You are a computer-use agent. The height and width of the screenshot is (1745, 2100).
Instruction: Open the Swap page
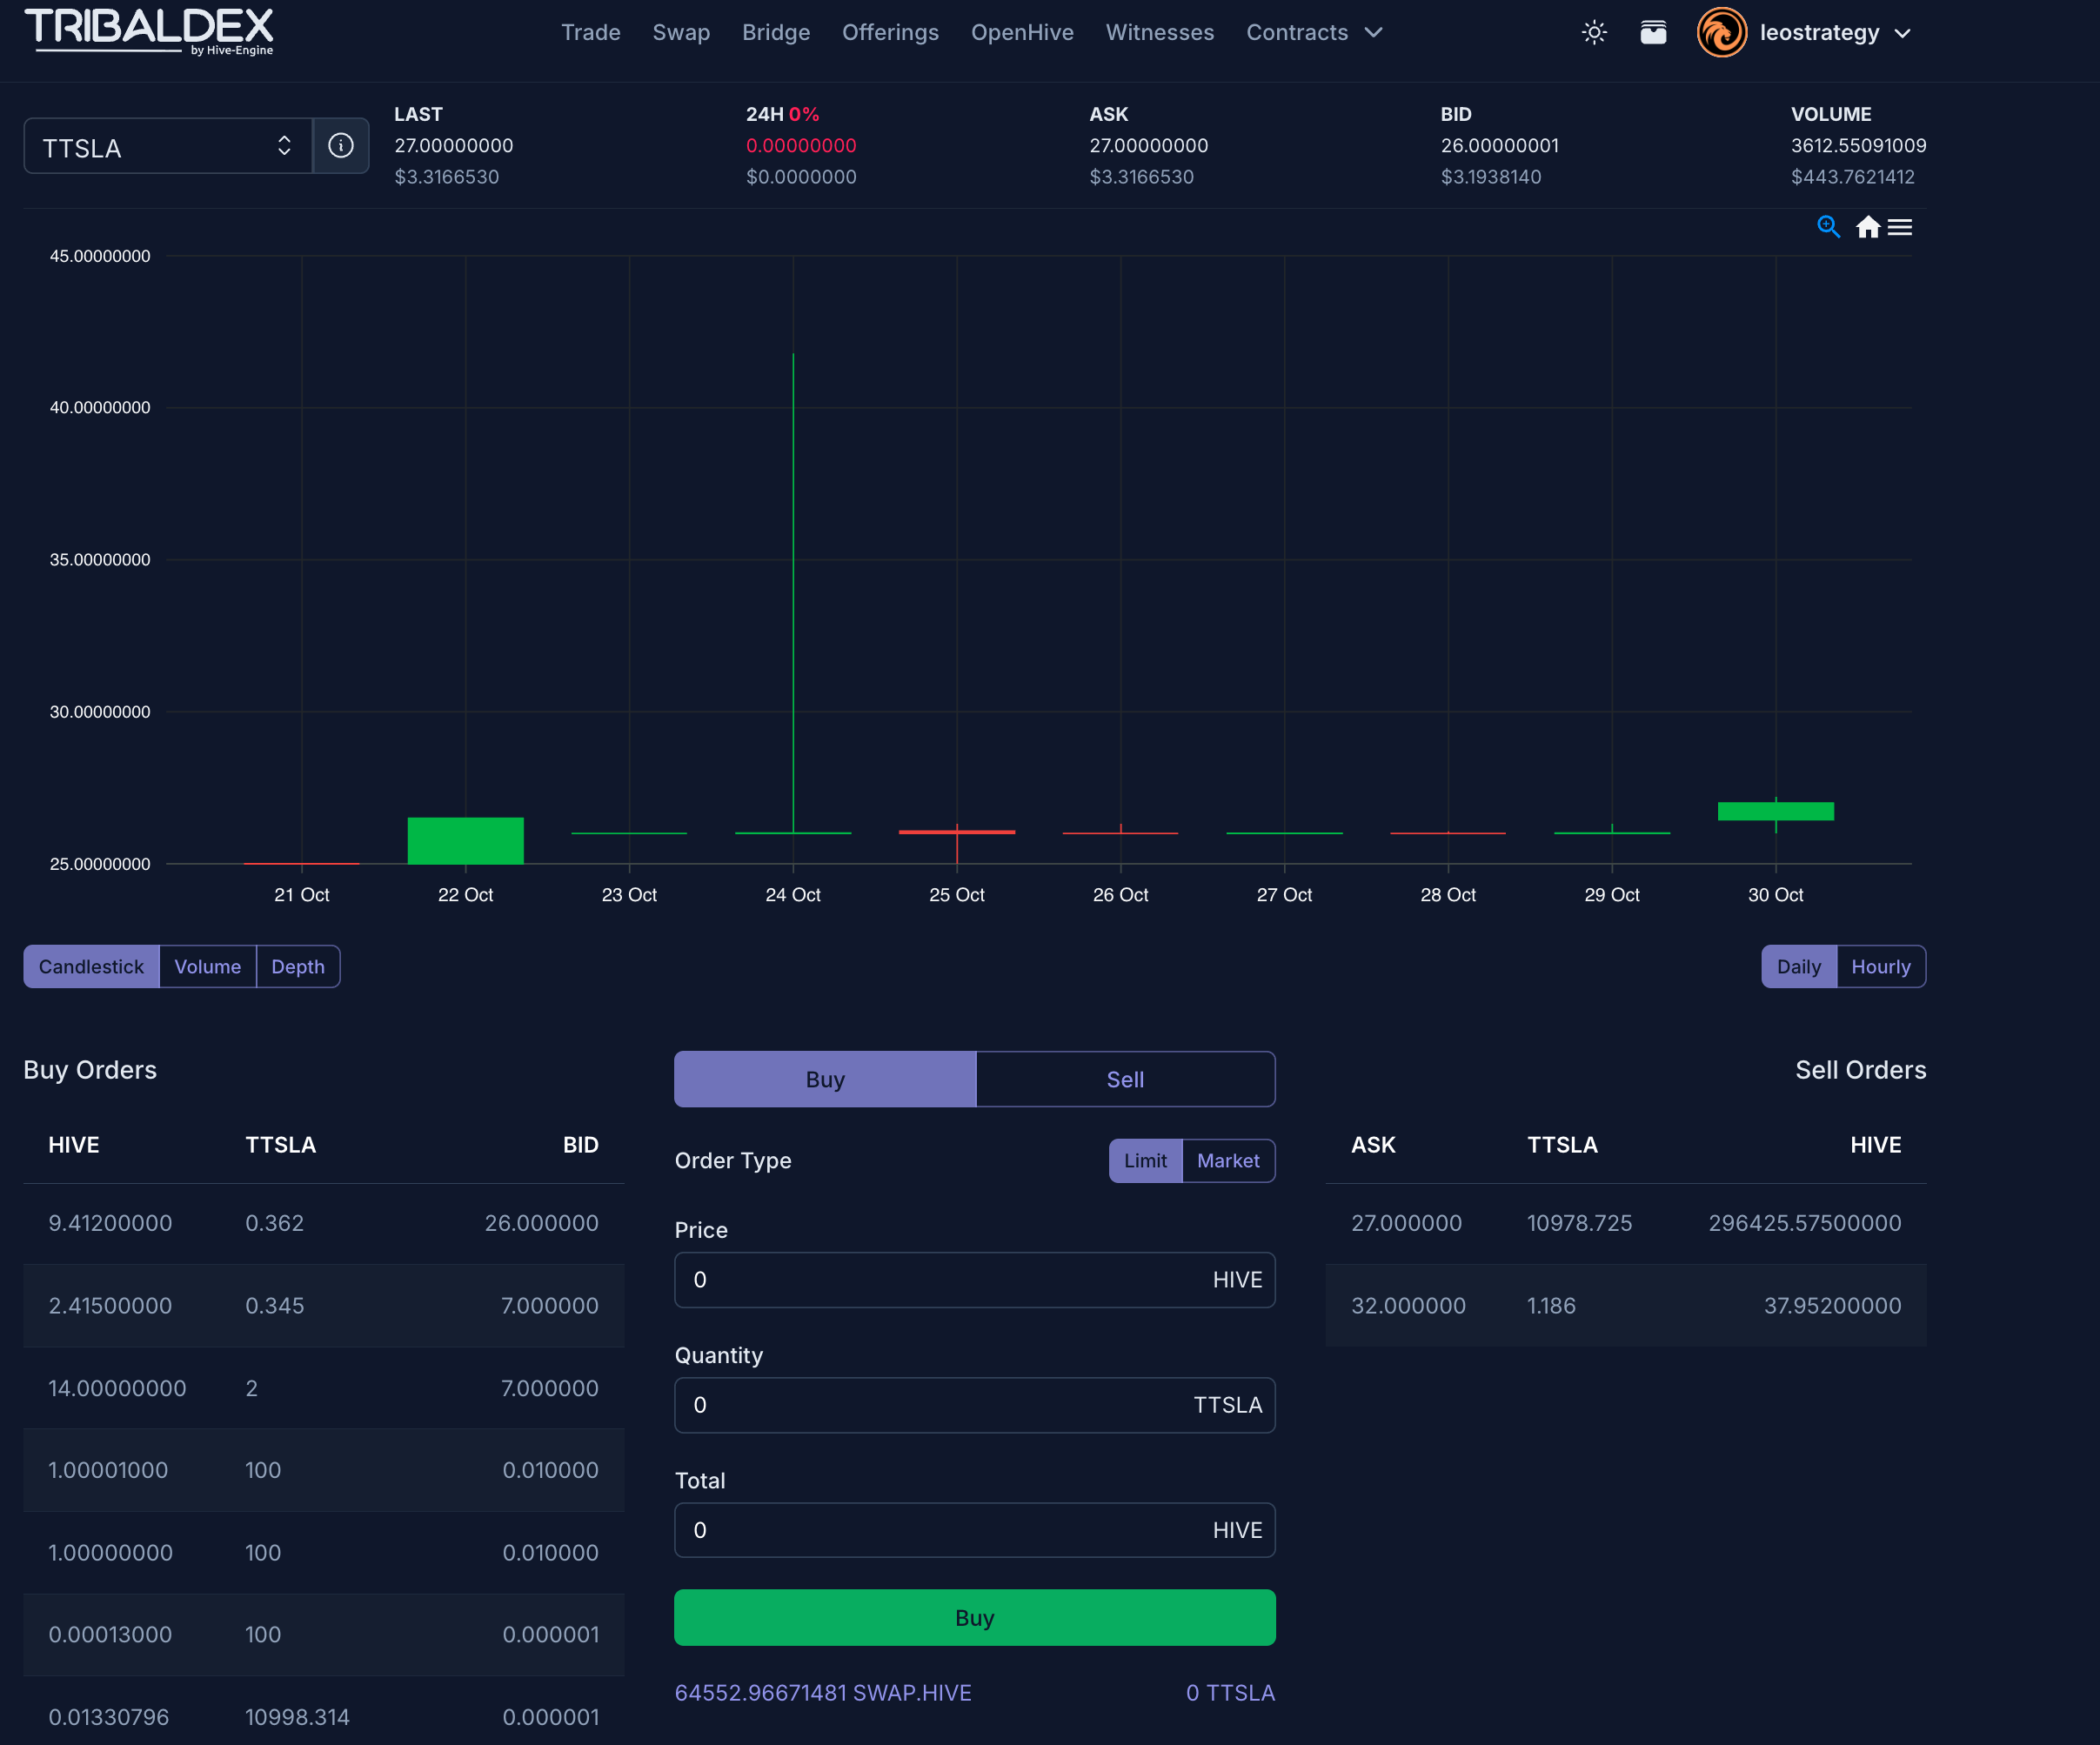[681, 33]
